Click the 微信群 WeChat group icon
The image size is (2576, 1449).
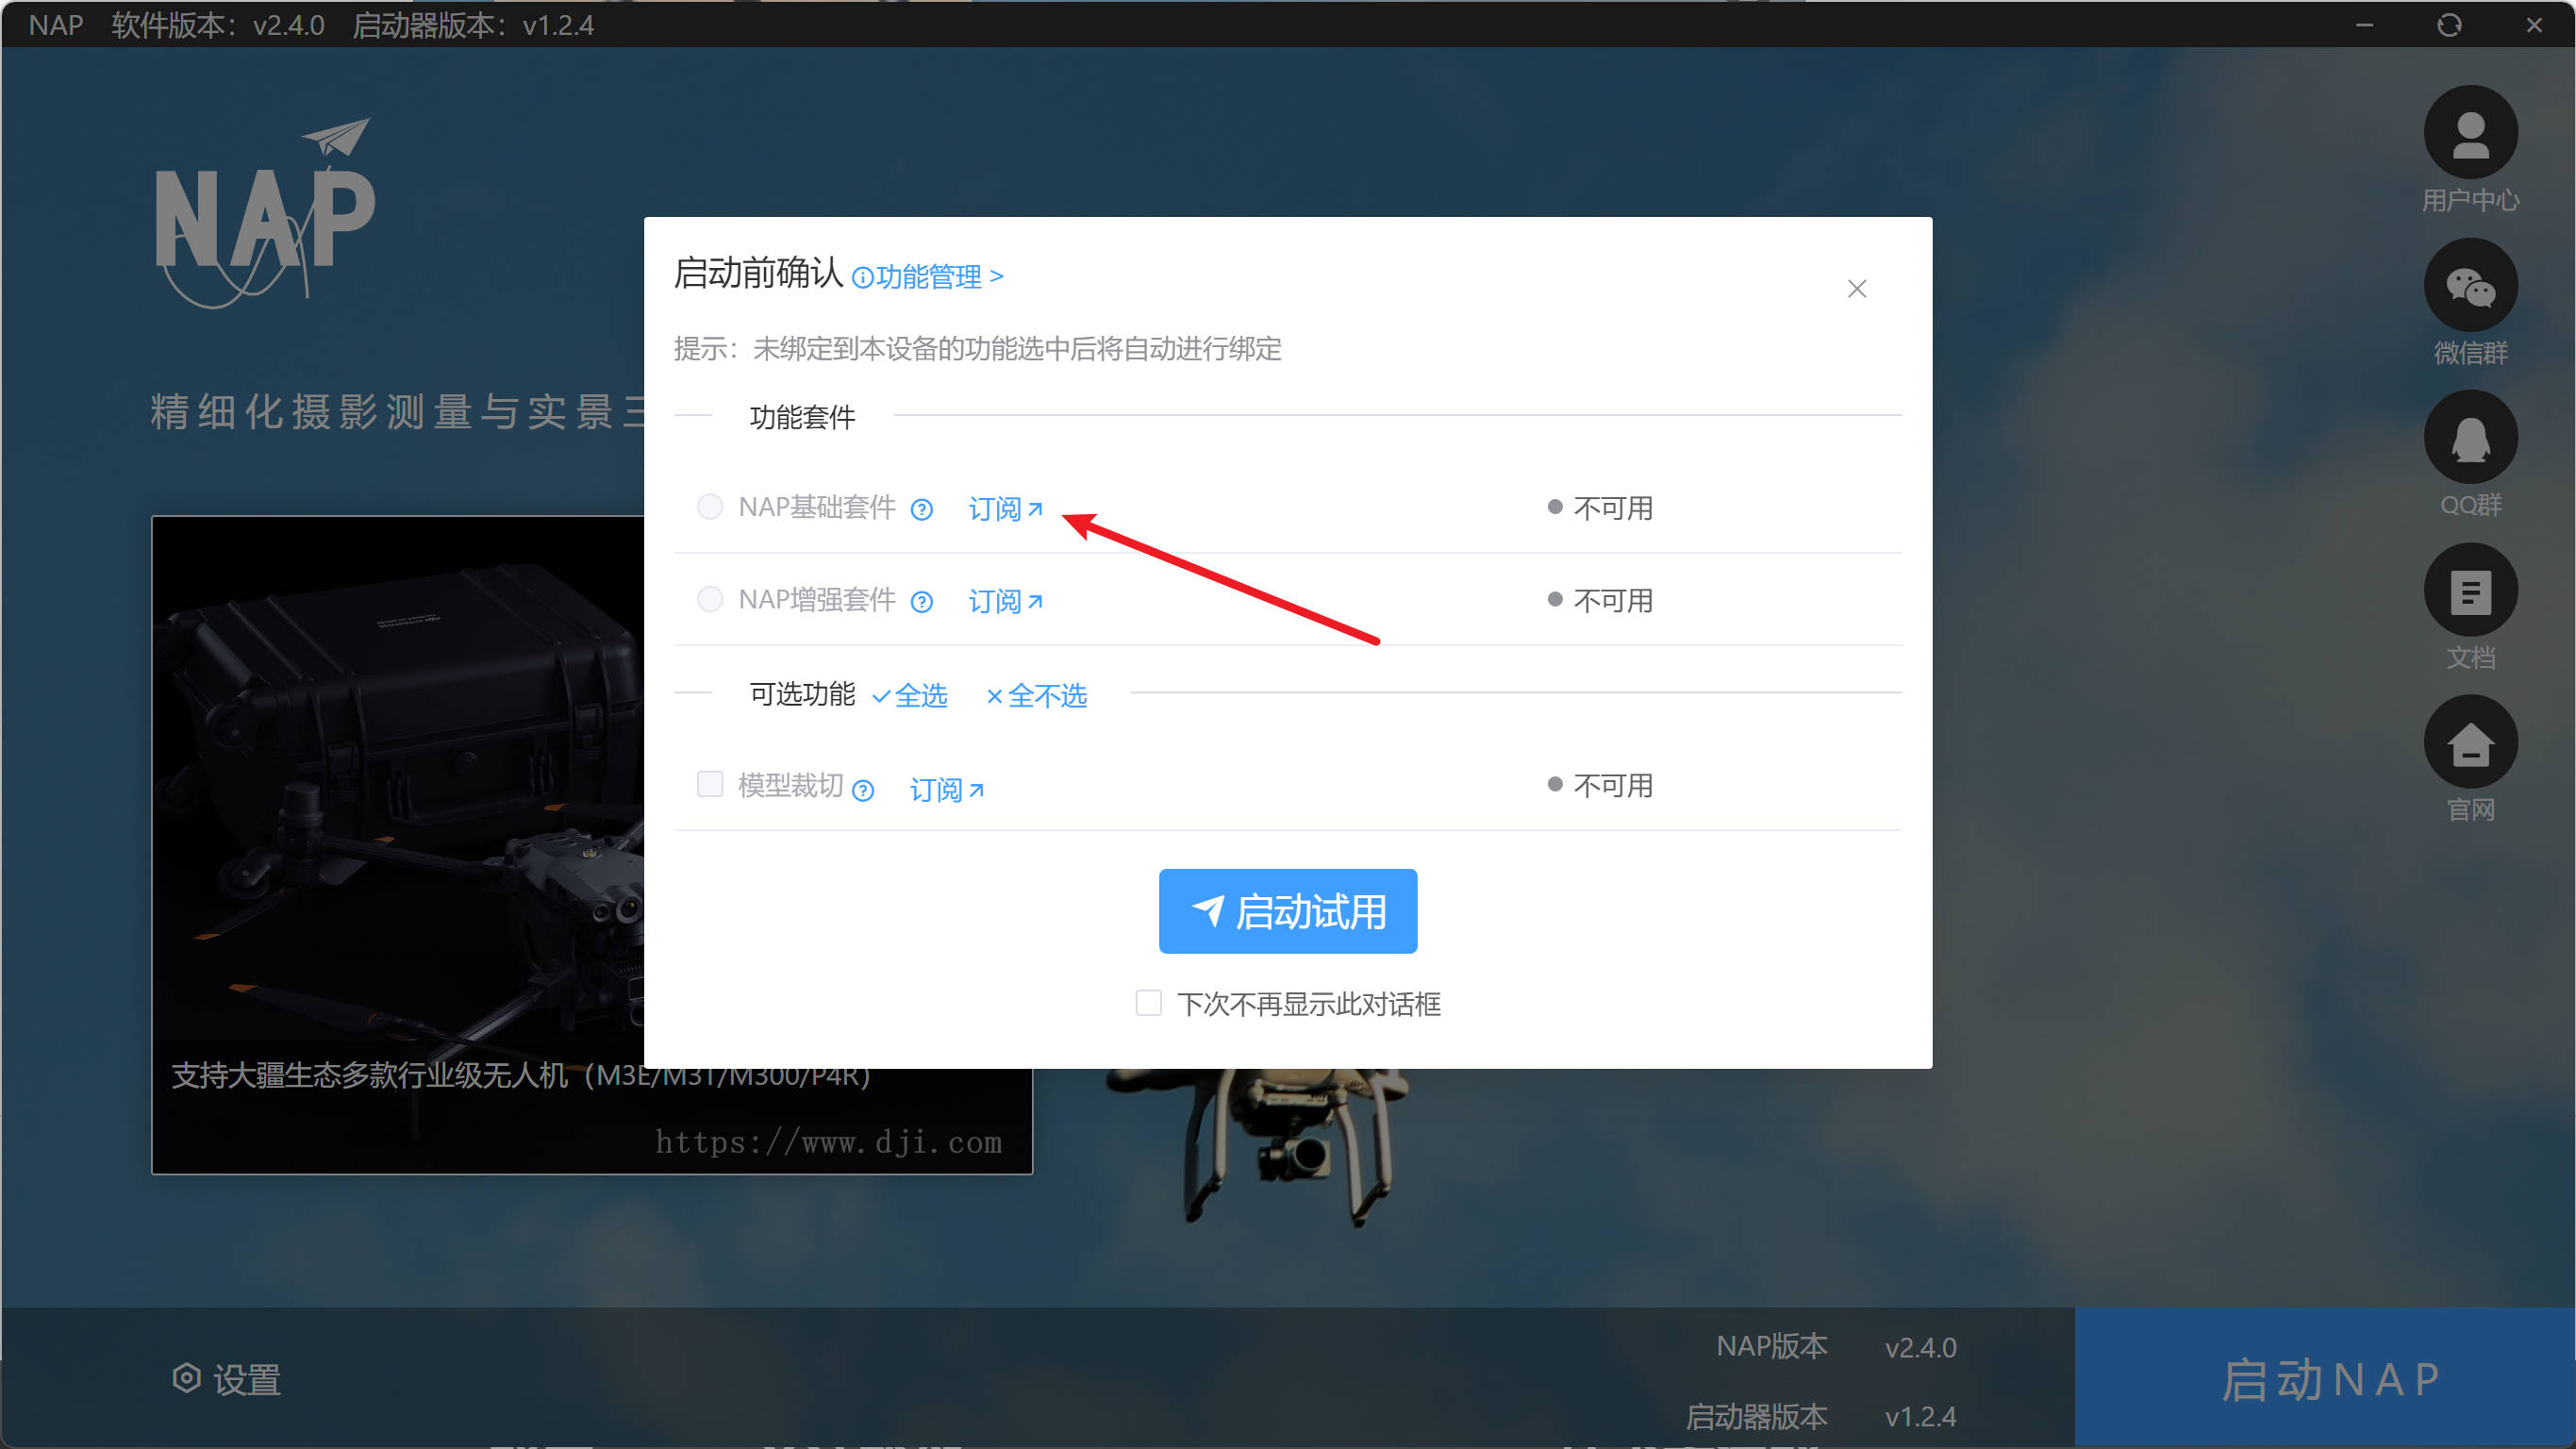2469,286
